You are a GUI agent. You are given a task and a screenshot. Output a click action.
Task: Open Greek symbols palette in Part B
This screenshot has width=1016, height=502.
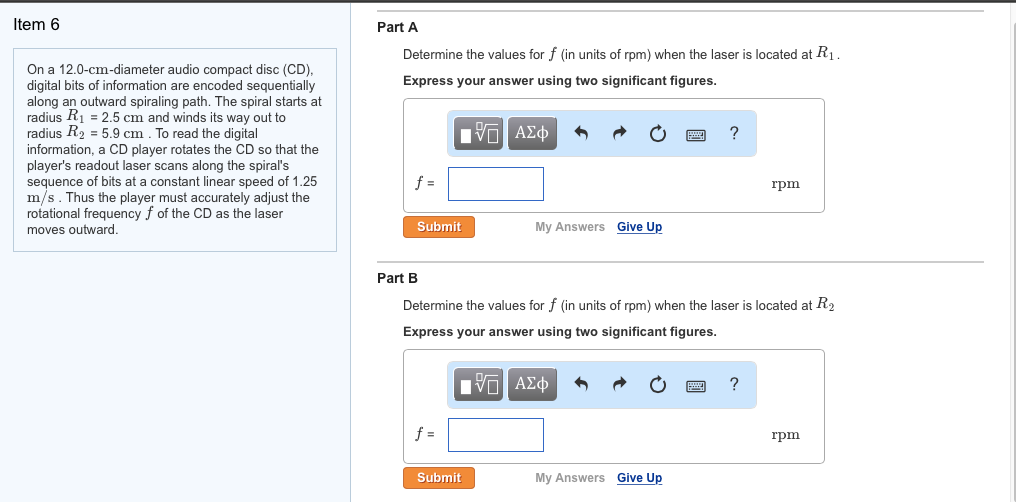coord(532,384)
